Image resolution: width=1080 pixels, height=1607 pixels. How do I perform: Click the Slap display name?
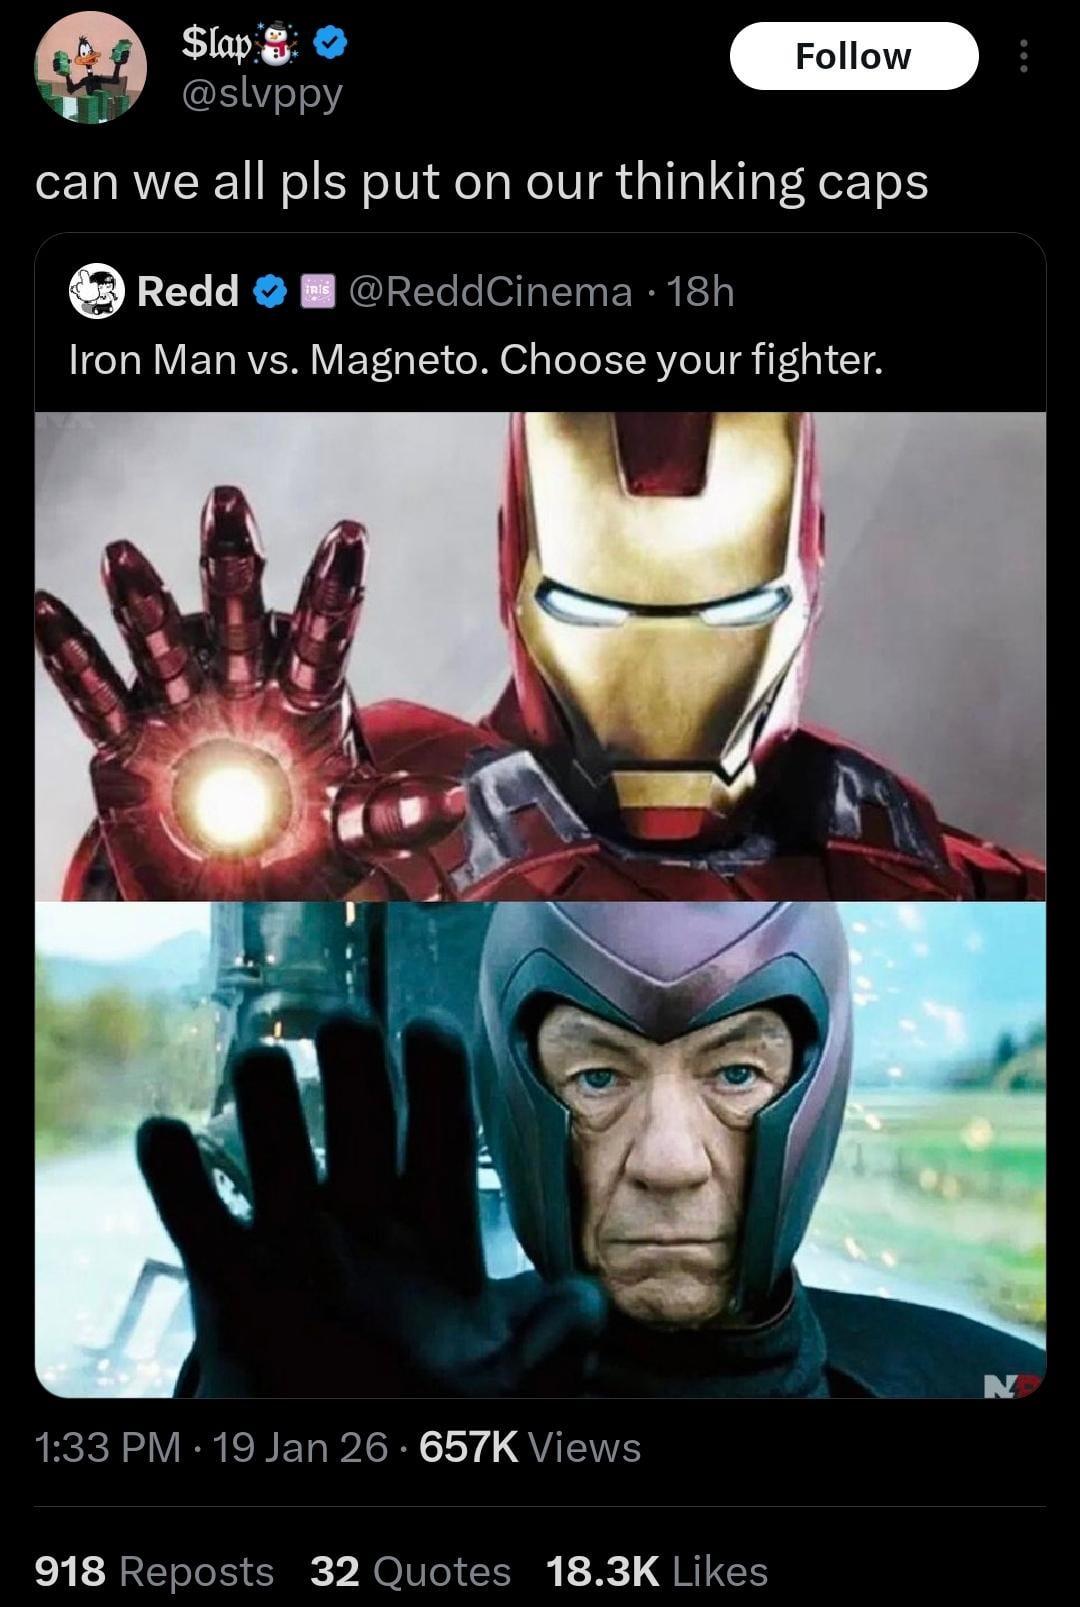(218, 41)
